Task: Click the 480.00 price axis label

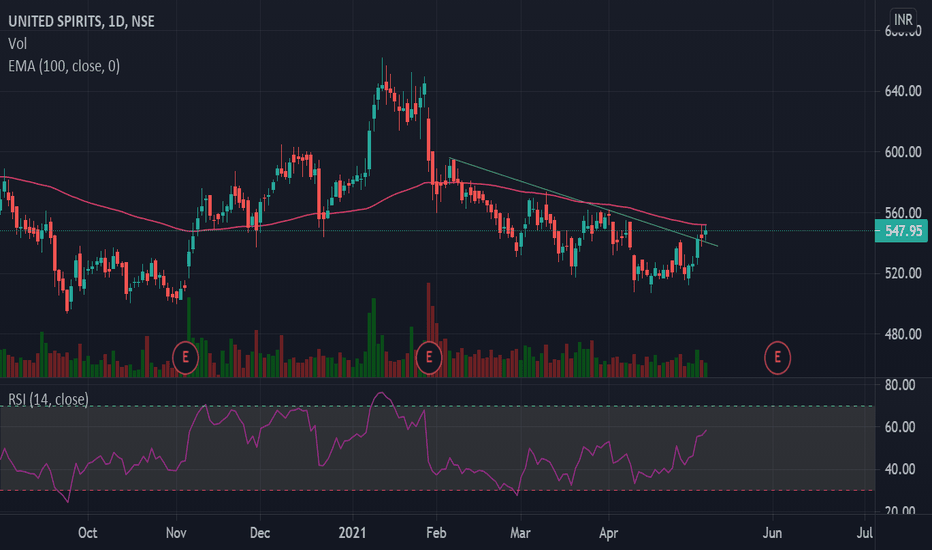Action: point(903,334)
